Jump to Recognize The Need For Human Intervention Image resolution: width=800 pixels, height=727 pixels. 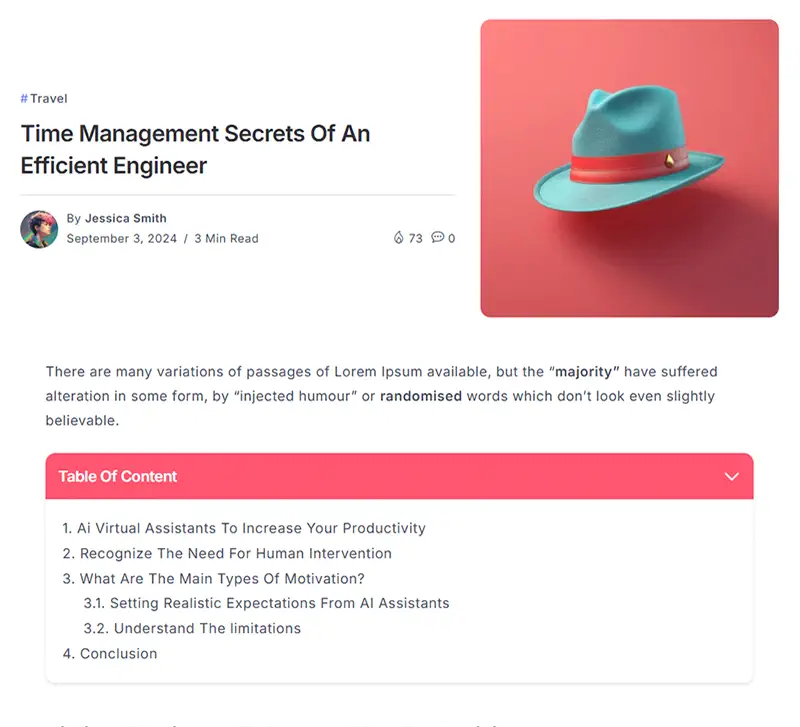click(x=227, y=554)
